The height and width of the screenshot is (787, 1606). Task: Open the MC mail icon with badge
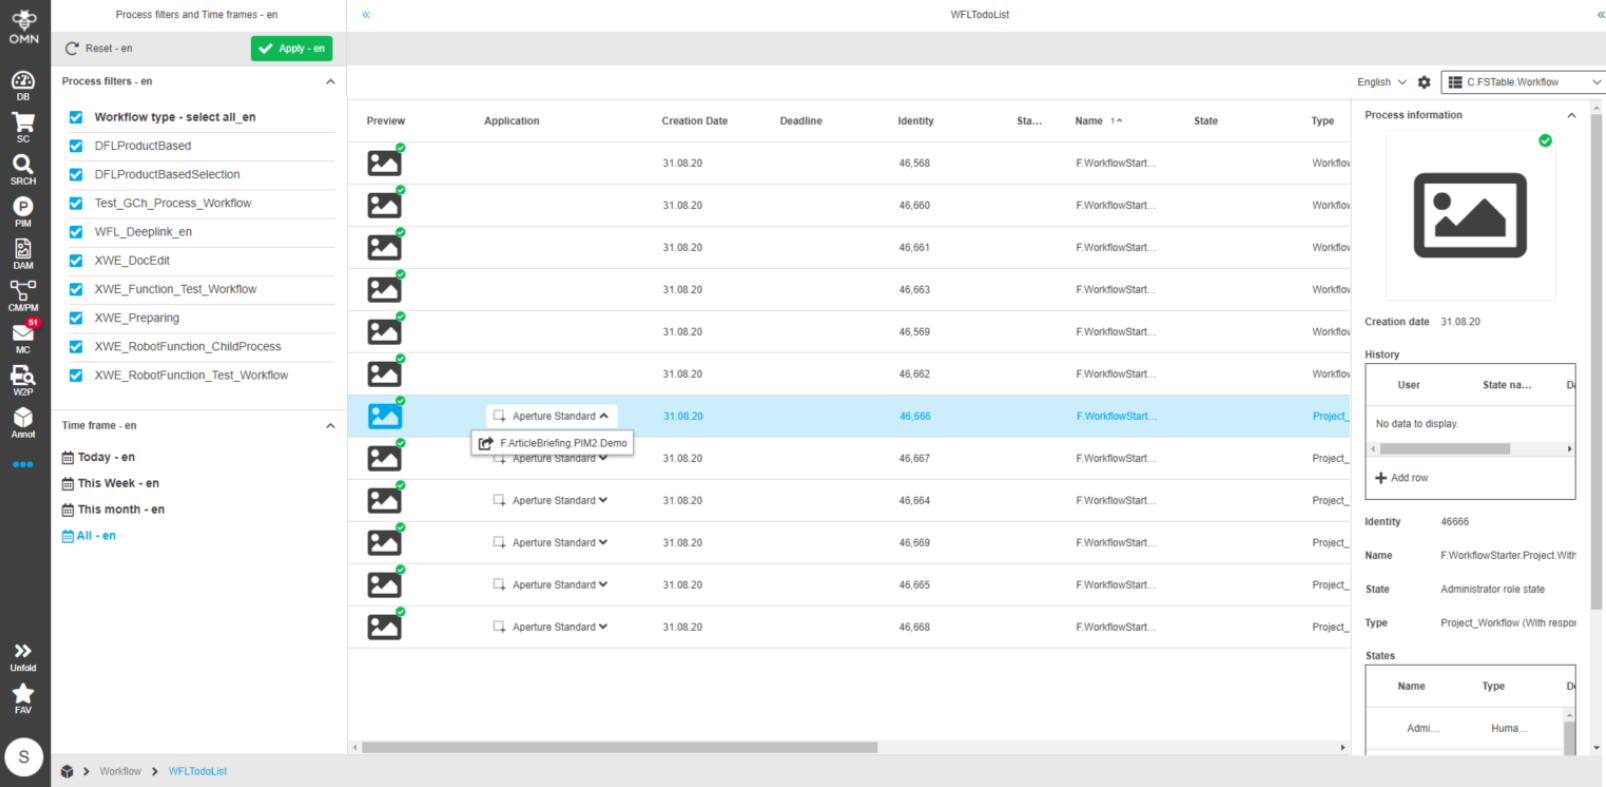23,336
